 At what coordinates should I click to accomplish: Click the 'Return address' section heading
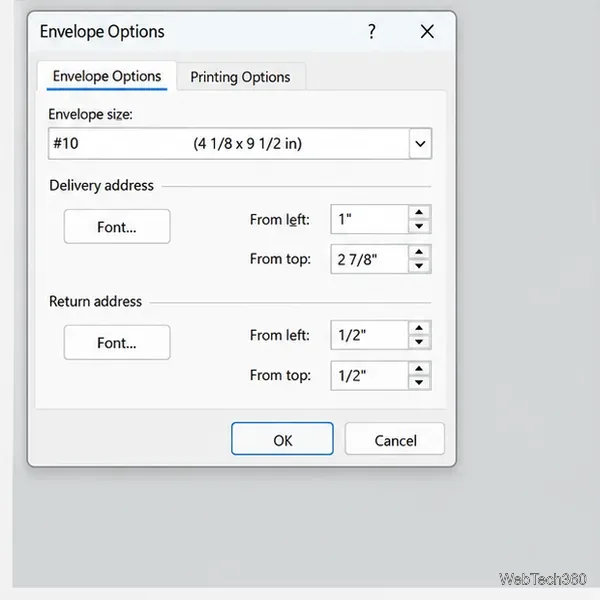pos(95,302)
